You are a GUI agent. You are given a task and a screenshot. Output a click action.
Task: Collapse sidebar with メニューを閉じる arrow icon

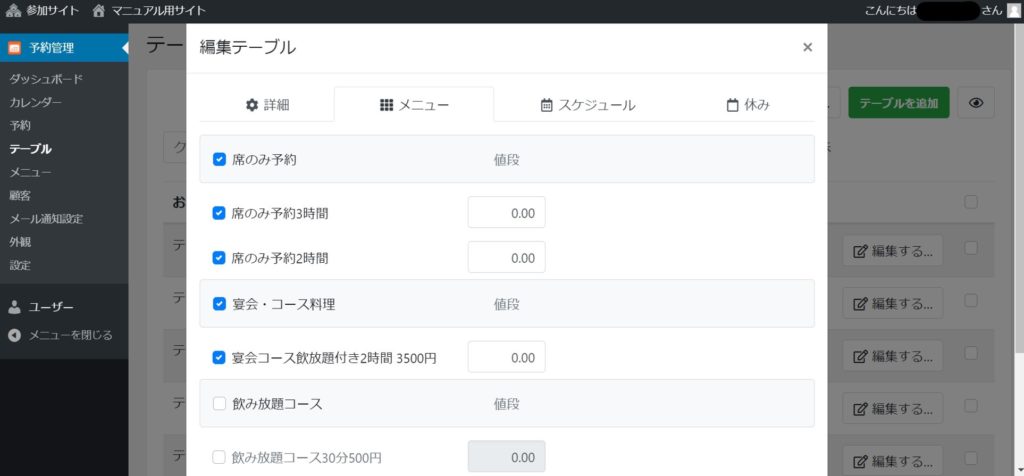14,335
